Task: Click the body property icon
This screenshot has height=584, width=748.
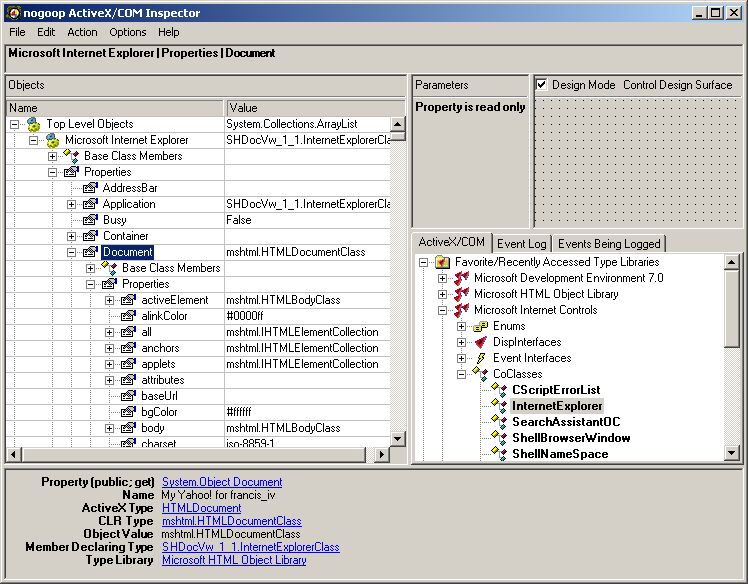Action: tap(128, 428)
